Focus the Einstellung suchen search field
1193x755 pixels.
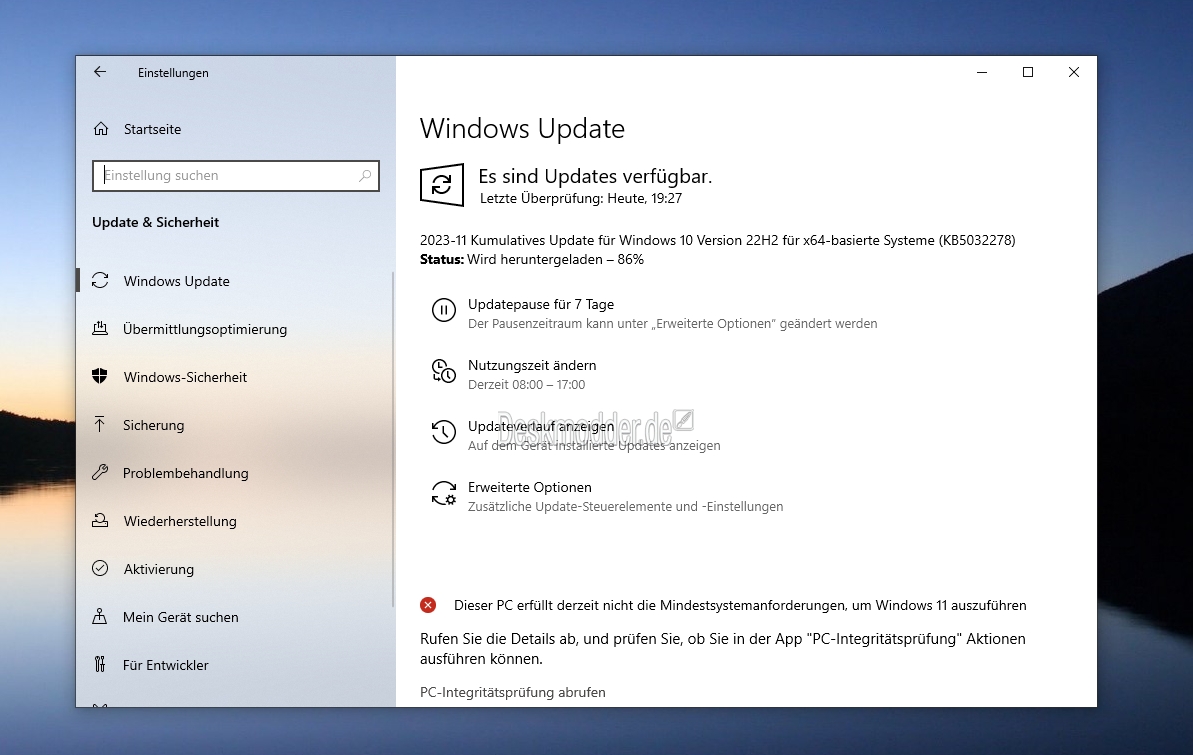[x=236, y=176]
